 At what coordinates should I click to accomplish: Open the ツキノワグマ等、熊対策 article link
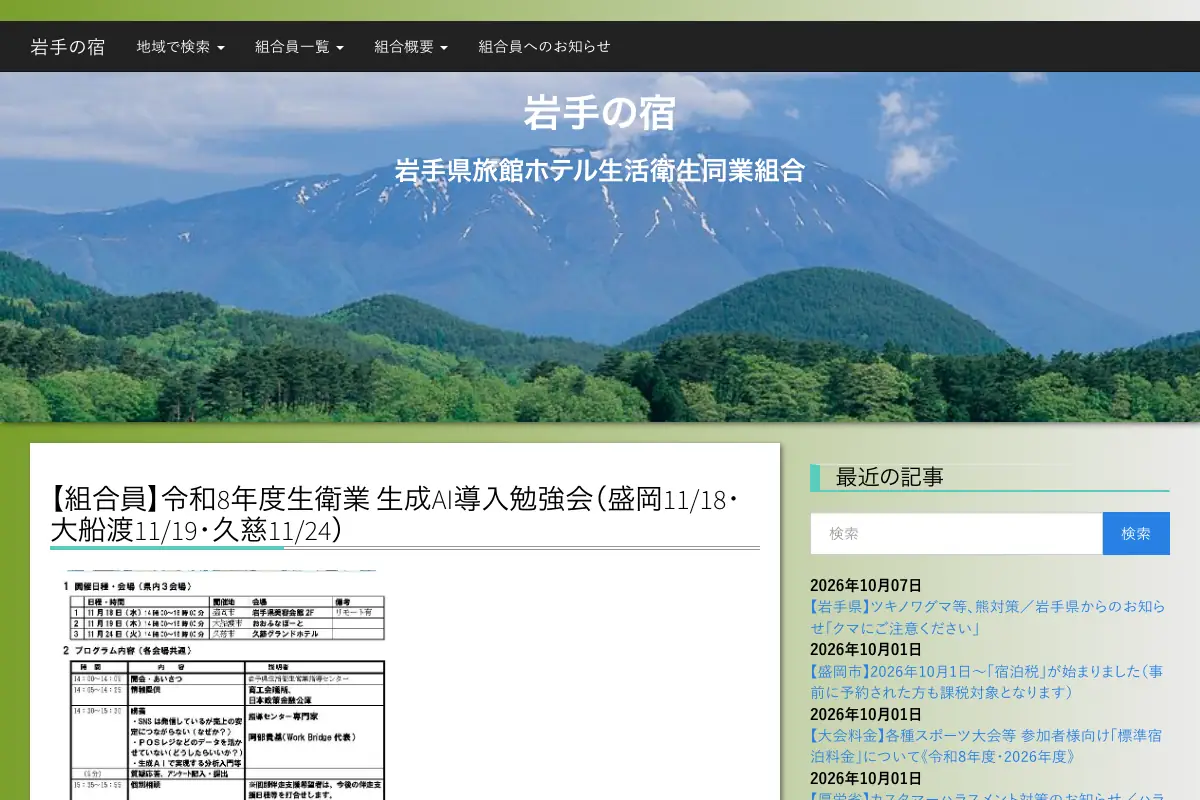pos(987,617)
